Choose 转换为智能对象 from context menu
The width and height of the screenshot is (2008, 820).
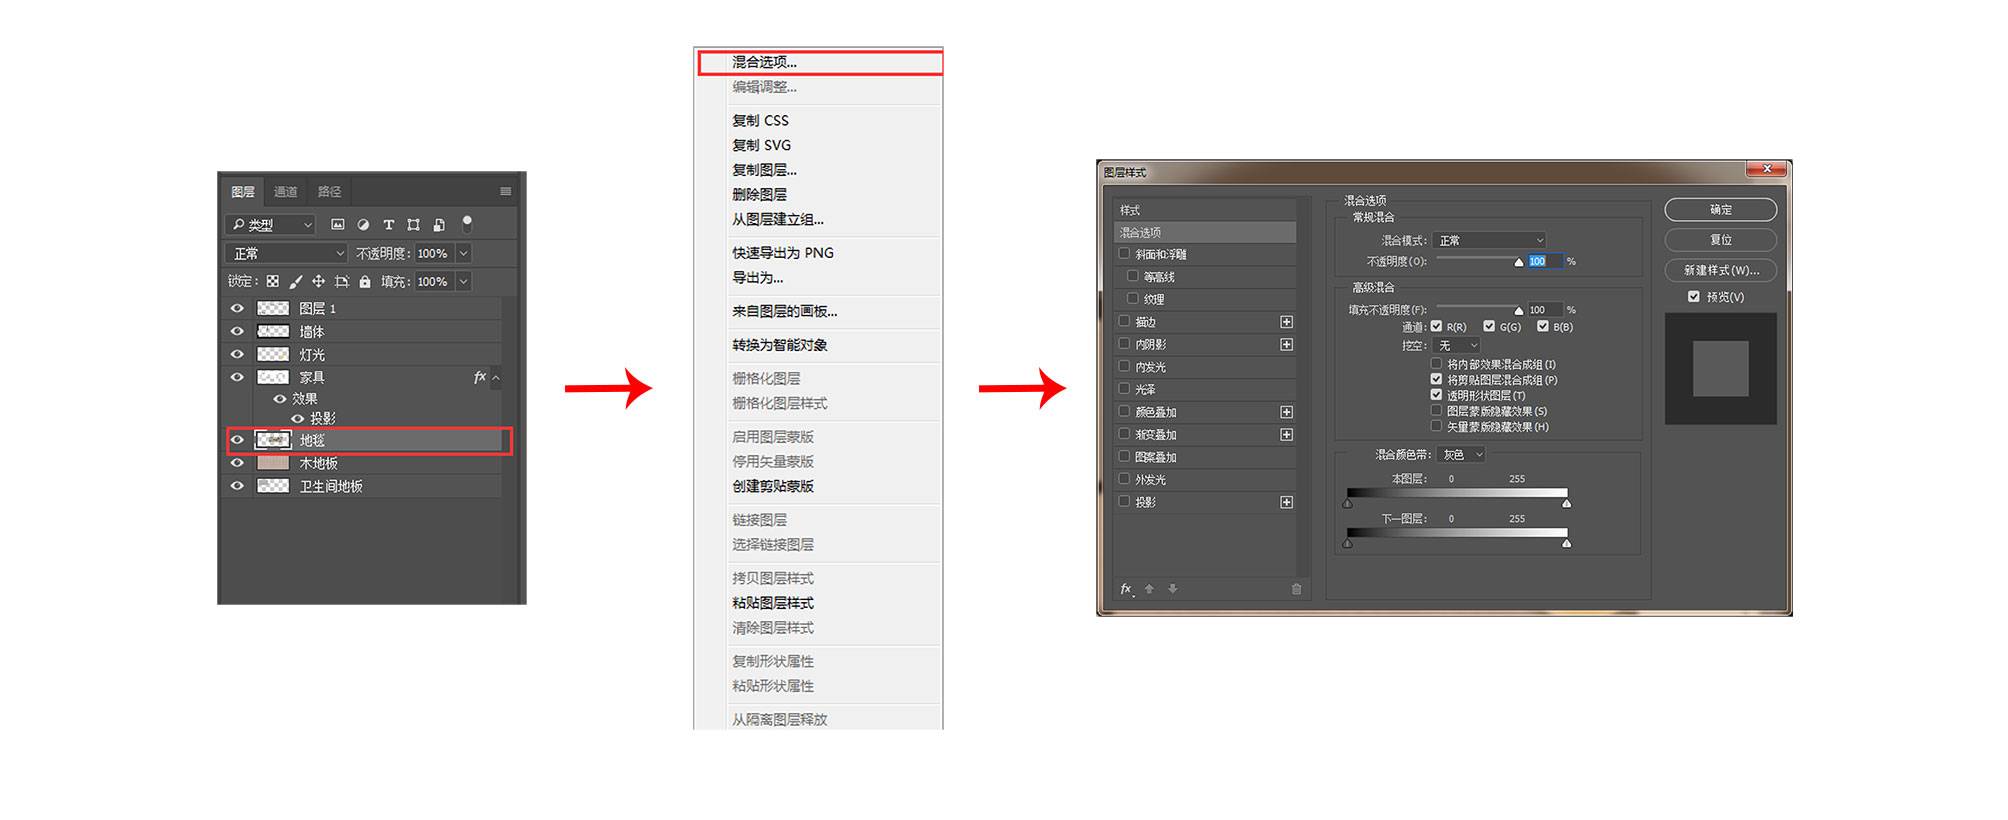tap(779, 345)
